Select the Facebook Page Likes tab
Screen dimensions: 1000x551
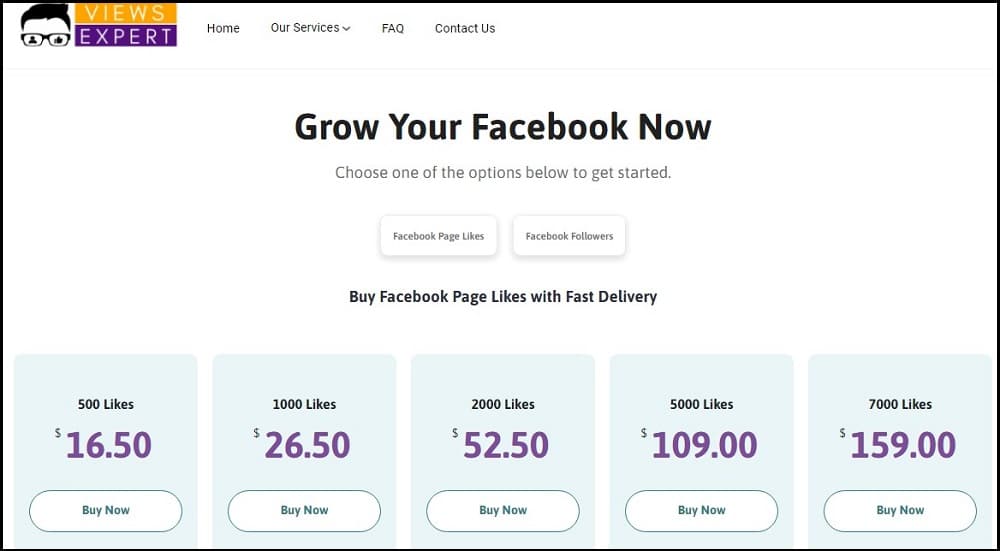coord(439,236)
